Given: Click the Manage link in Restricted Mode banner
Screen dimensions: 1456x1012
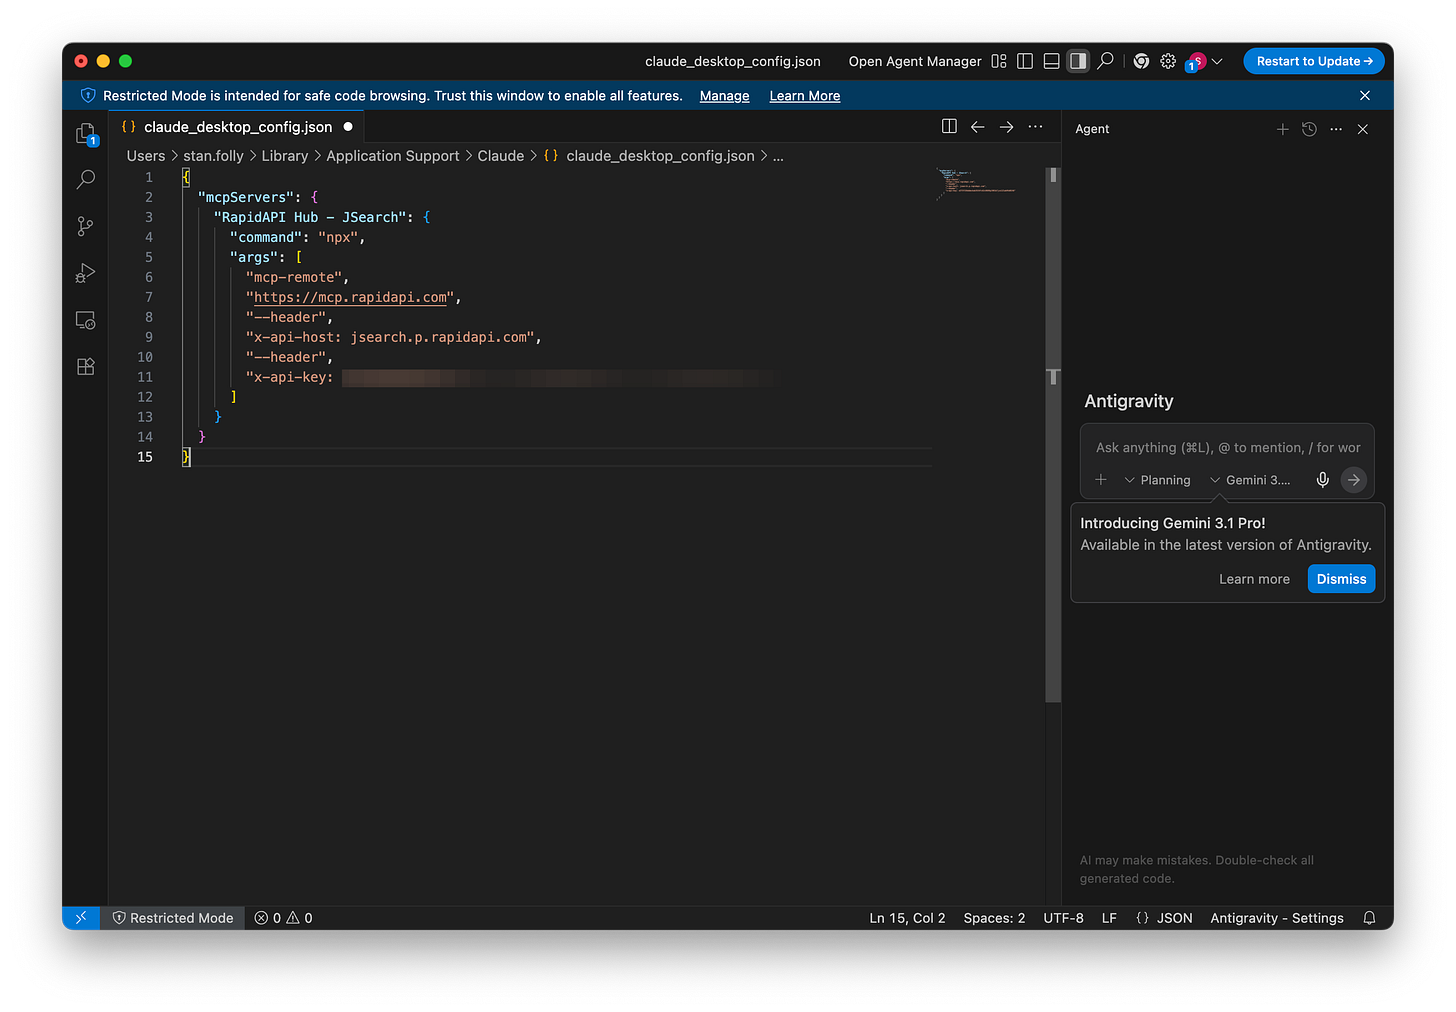Looking at the screenshot, I should 724,96.
